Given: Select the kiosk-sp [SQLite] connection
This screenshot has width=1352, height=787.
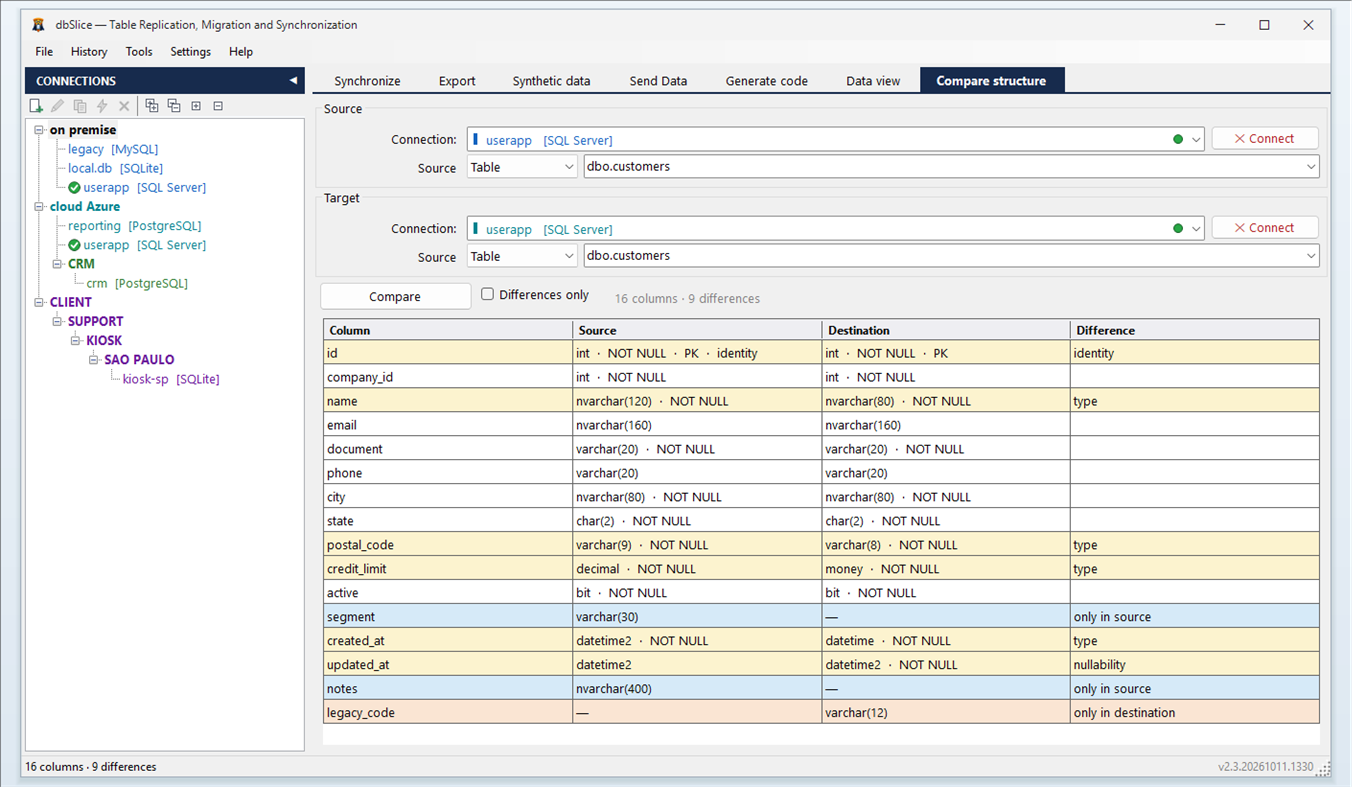Looking at the screenshot, I should point(170,379).
